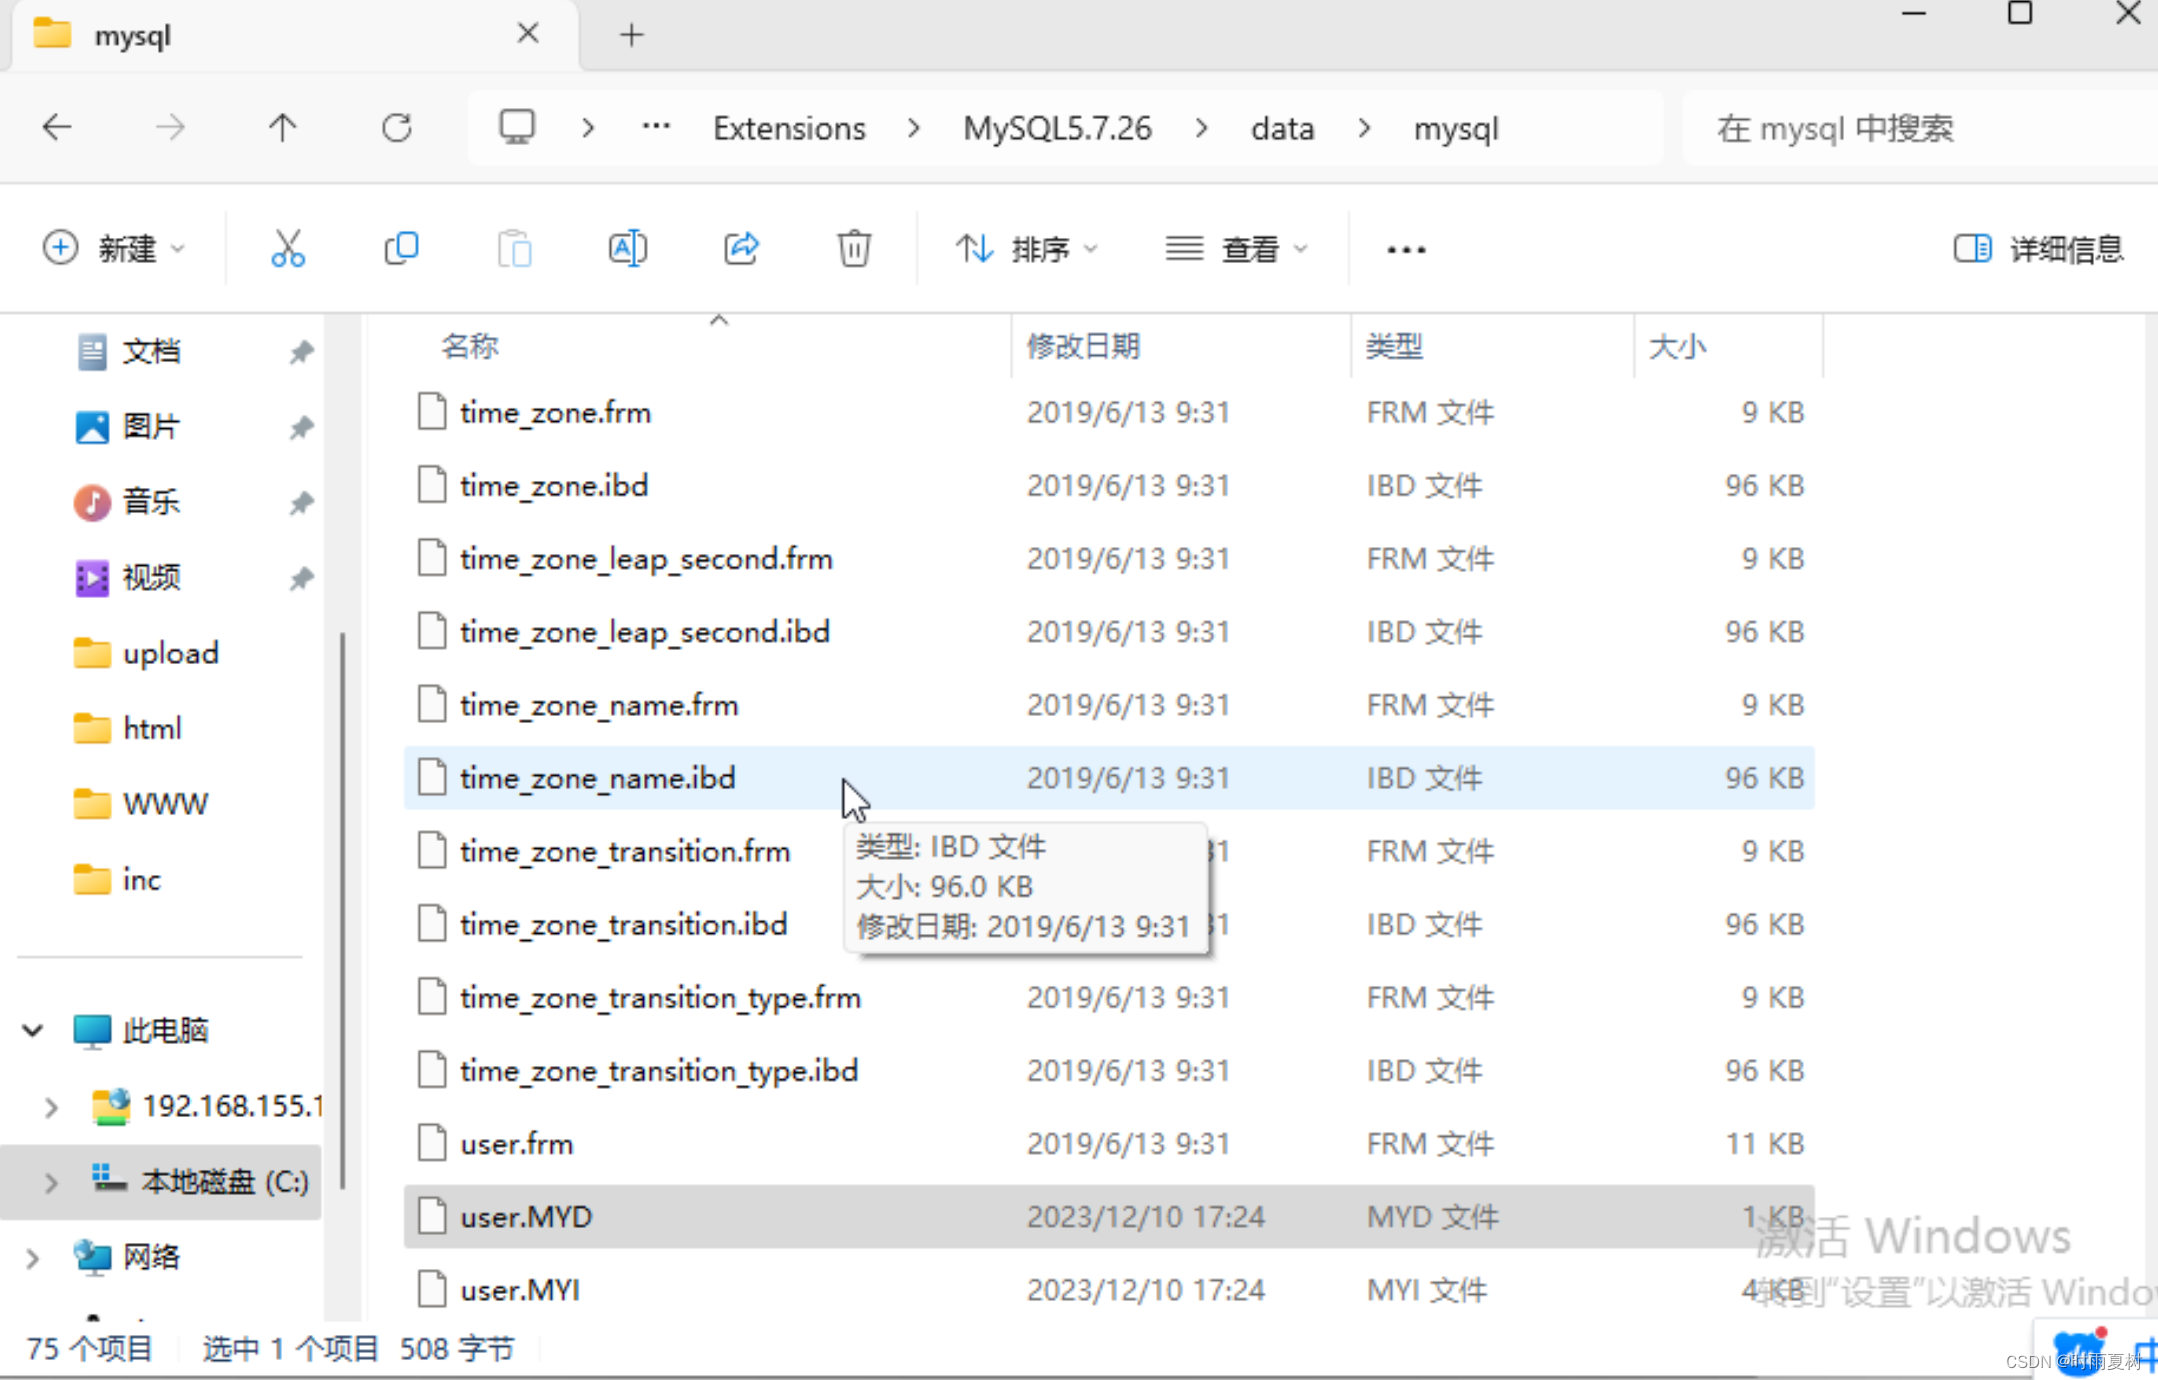This screenshot has height=1380, width=2158.
Task: Expand the 网络 Network node
Action: (x=33, y=1258)
